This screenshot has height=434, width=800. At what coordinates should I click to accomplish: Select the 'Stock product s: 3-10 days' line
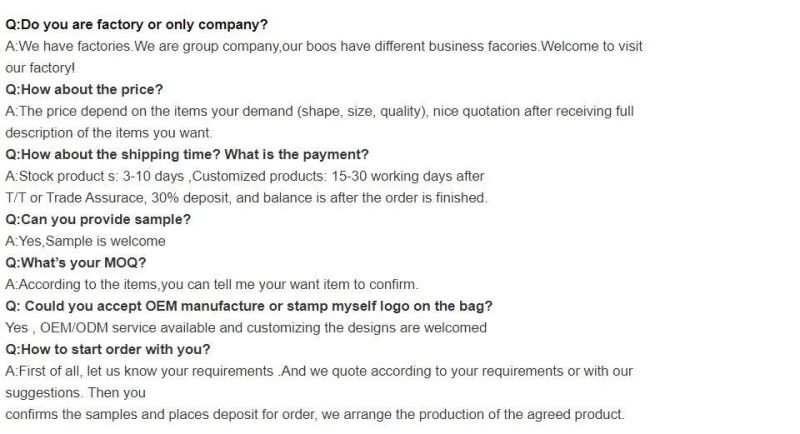point(244,176)
